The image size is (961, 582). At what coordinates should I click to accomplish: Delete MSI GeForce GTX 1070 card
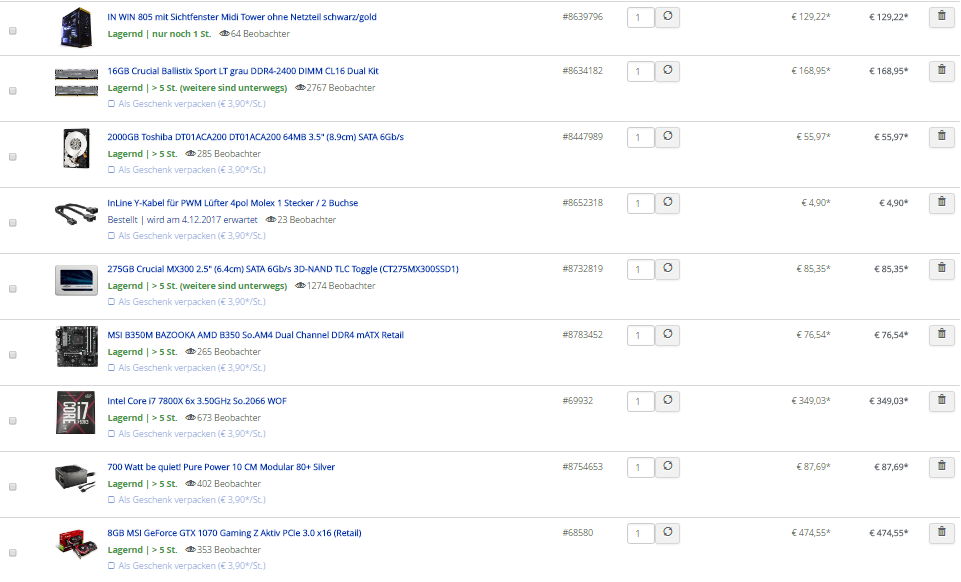point(941,534)
